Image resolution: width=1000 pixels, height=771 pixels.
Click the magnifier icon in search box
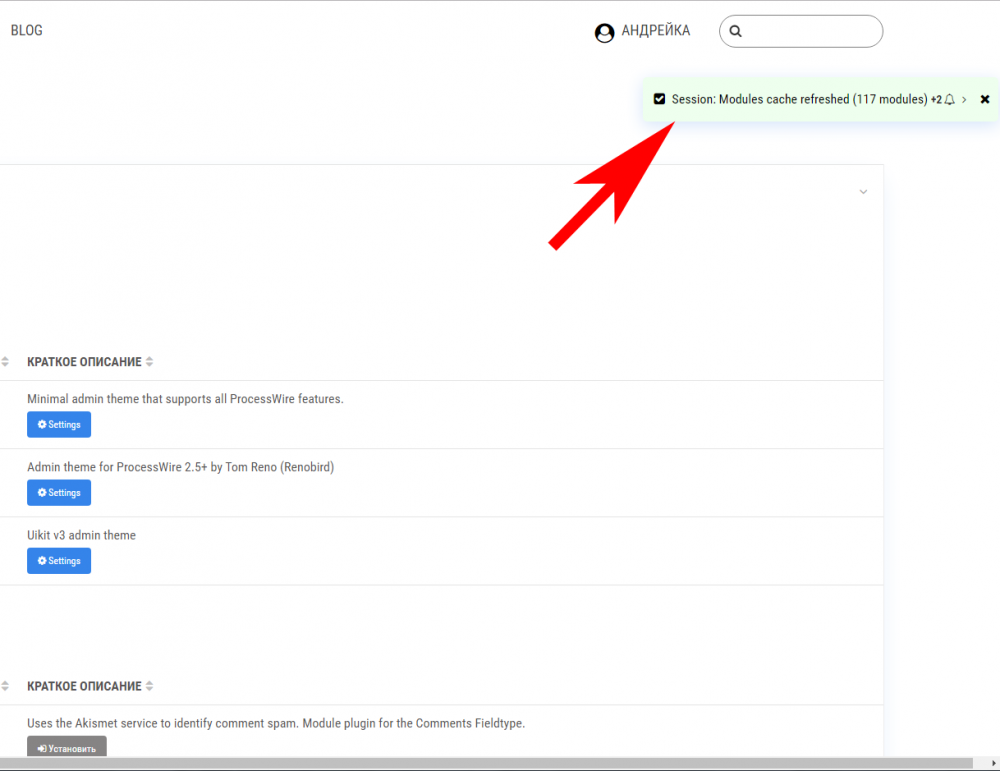pos(736,31)
